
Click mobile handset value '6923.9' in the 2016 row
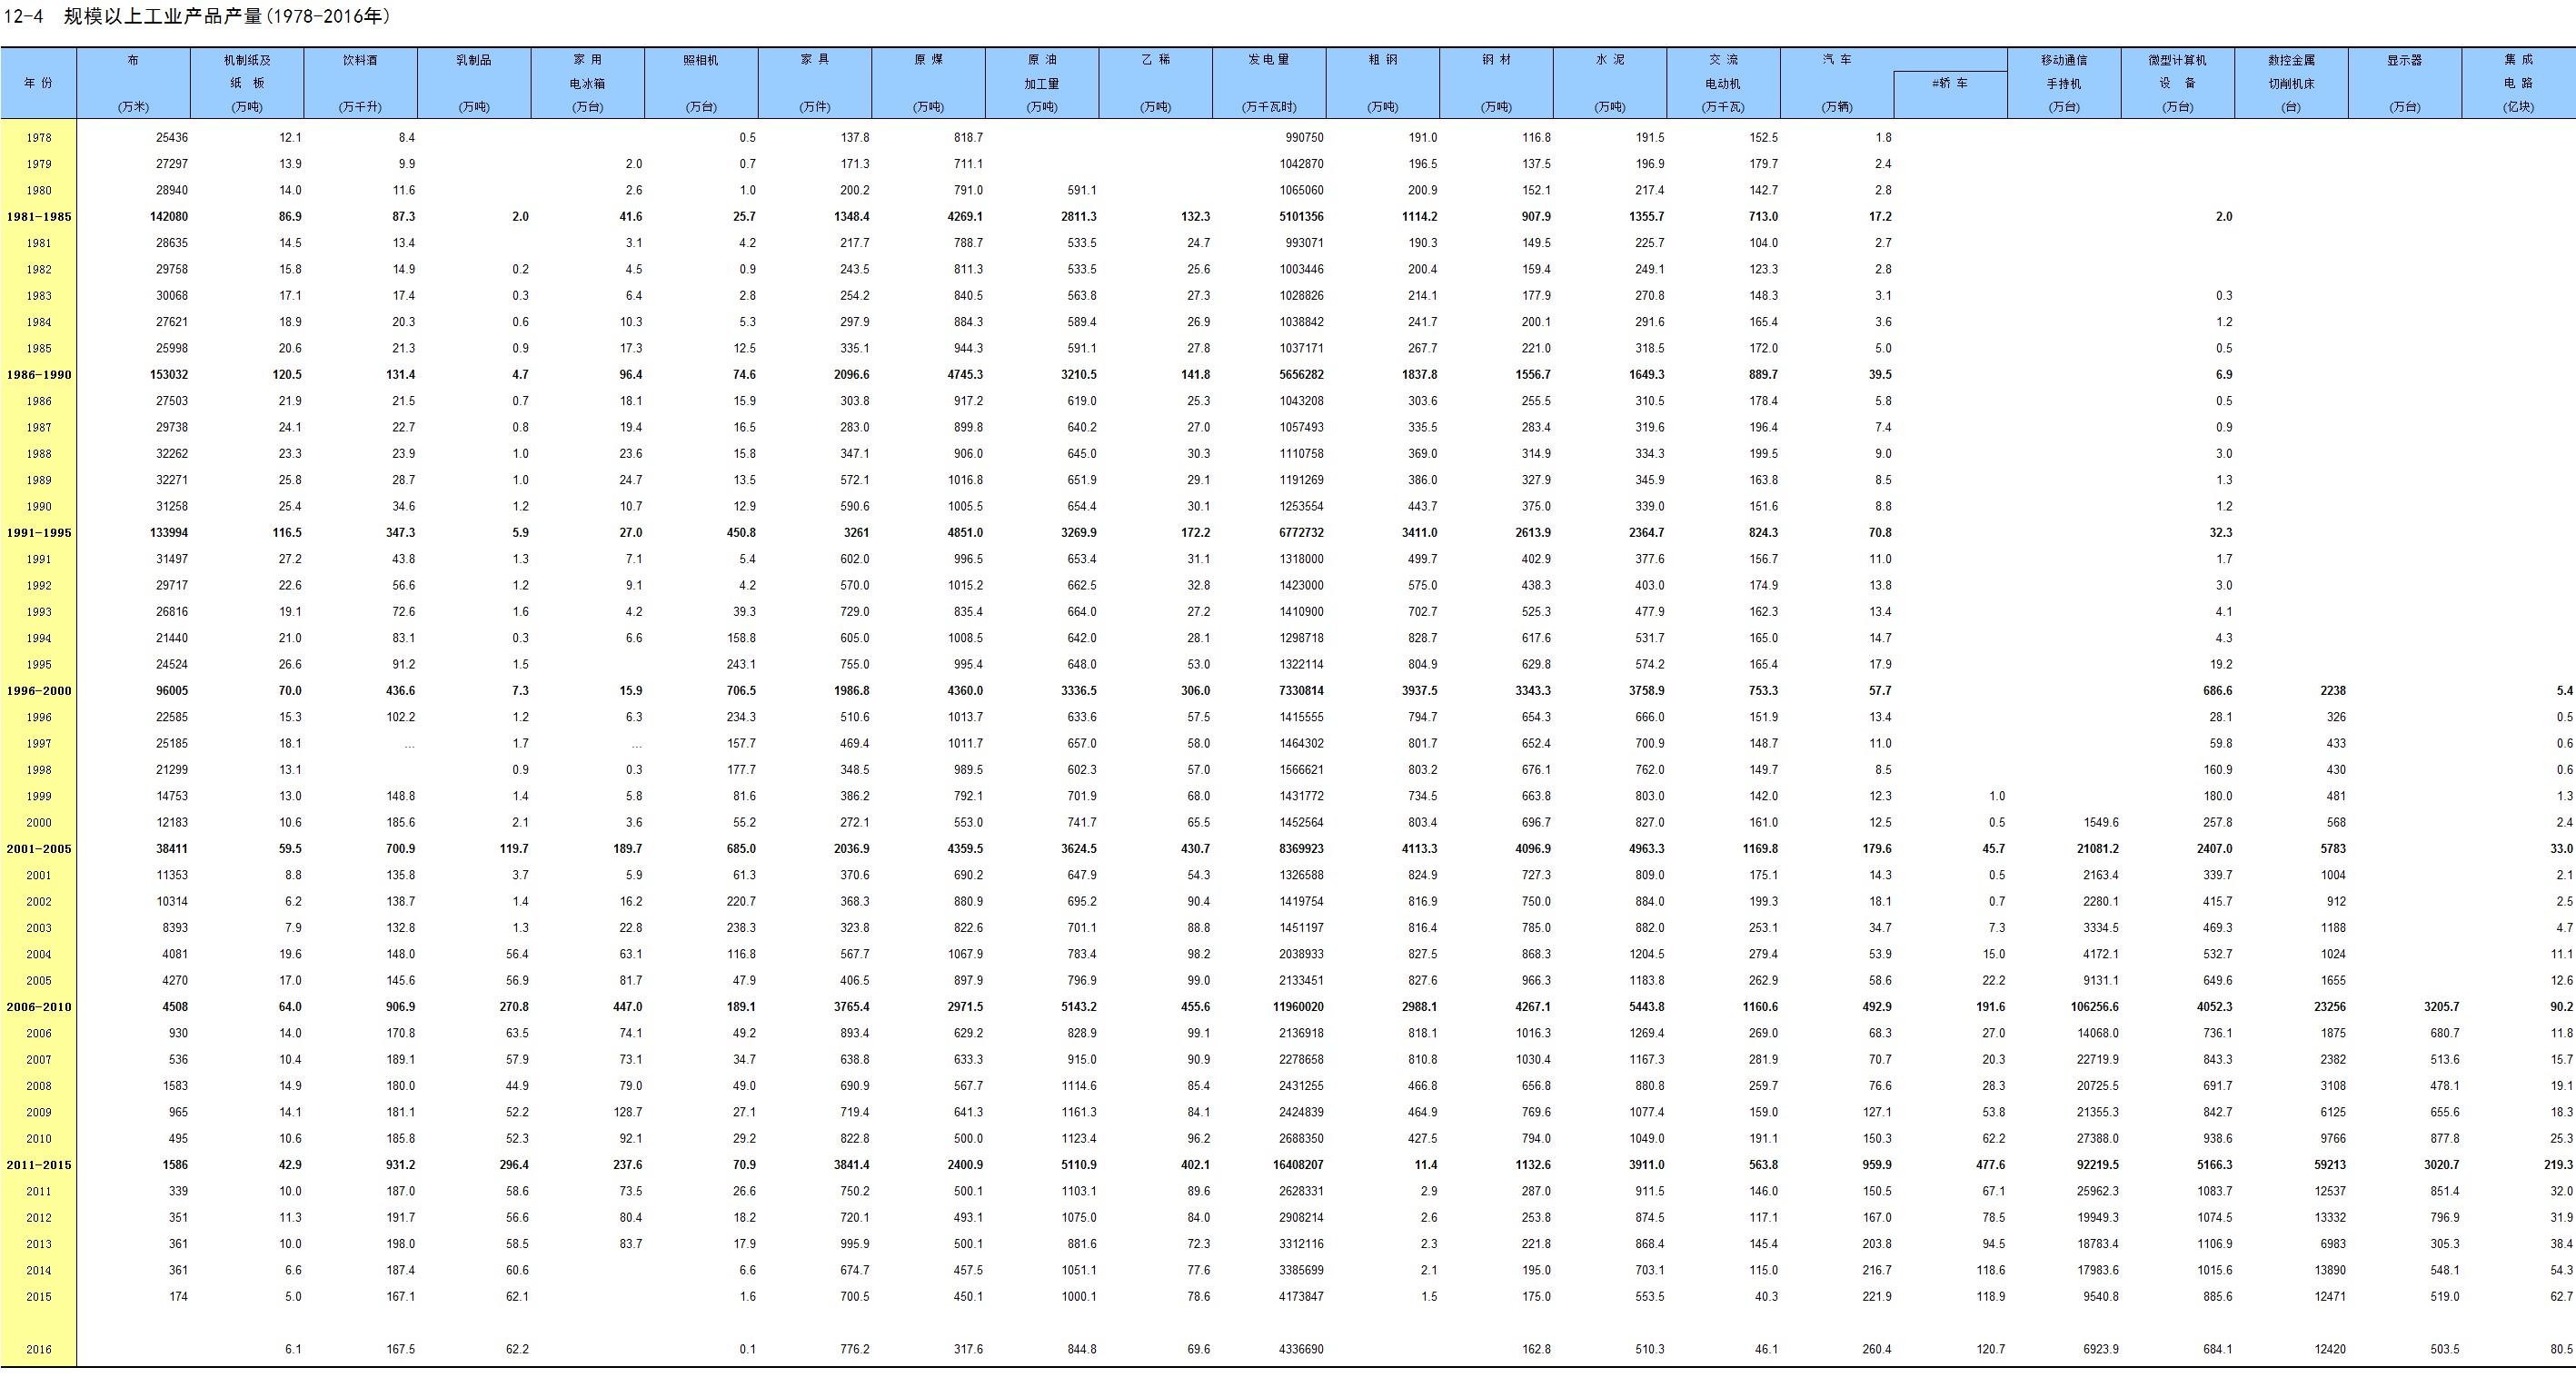point(2100,1350)
